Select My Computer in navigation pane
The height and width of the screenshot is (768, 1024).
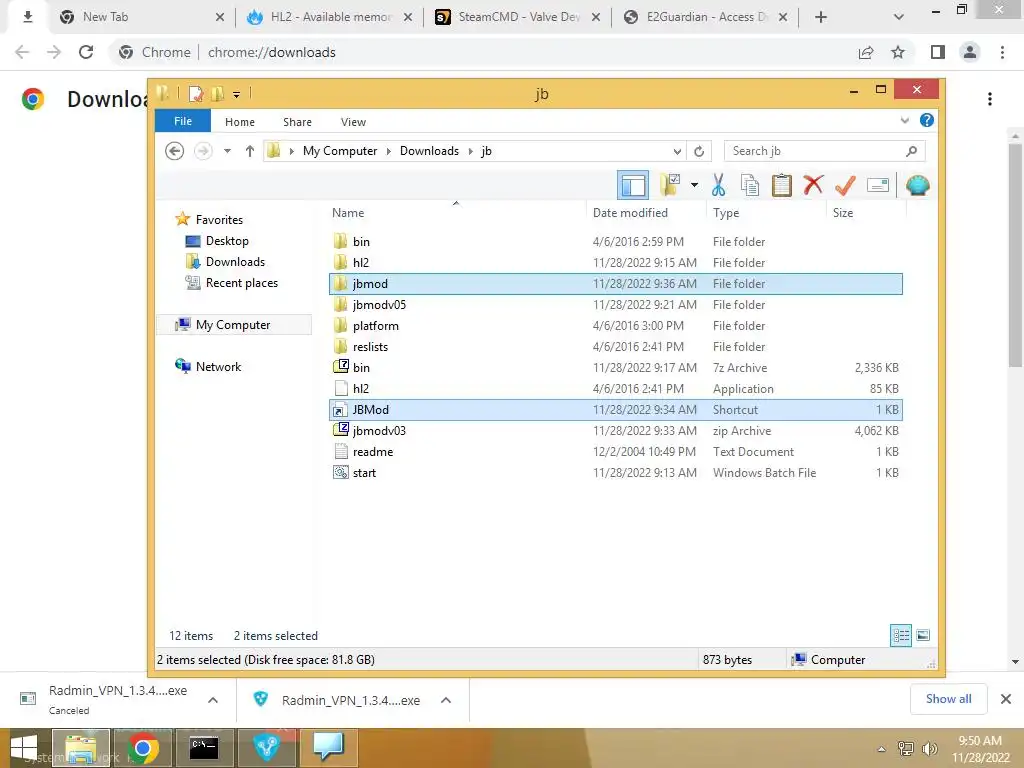232,325
